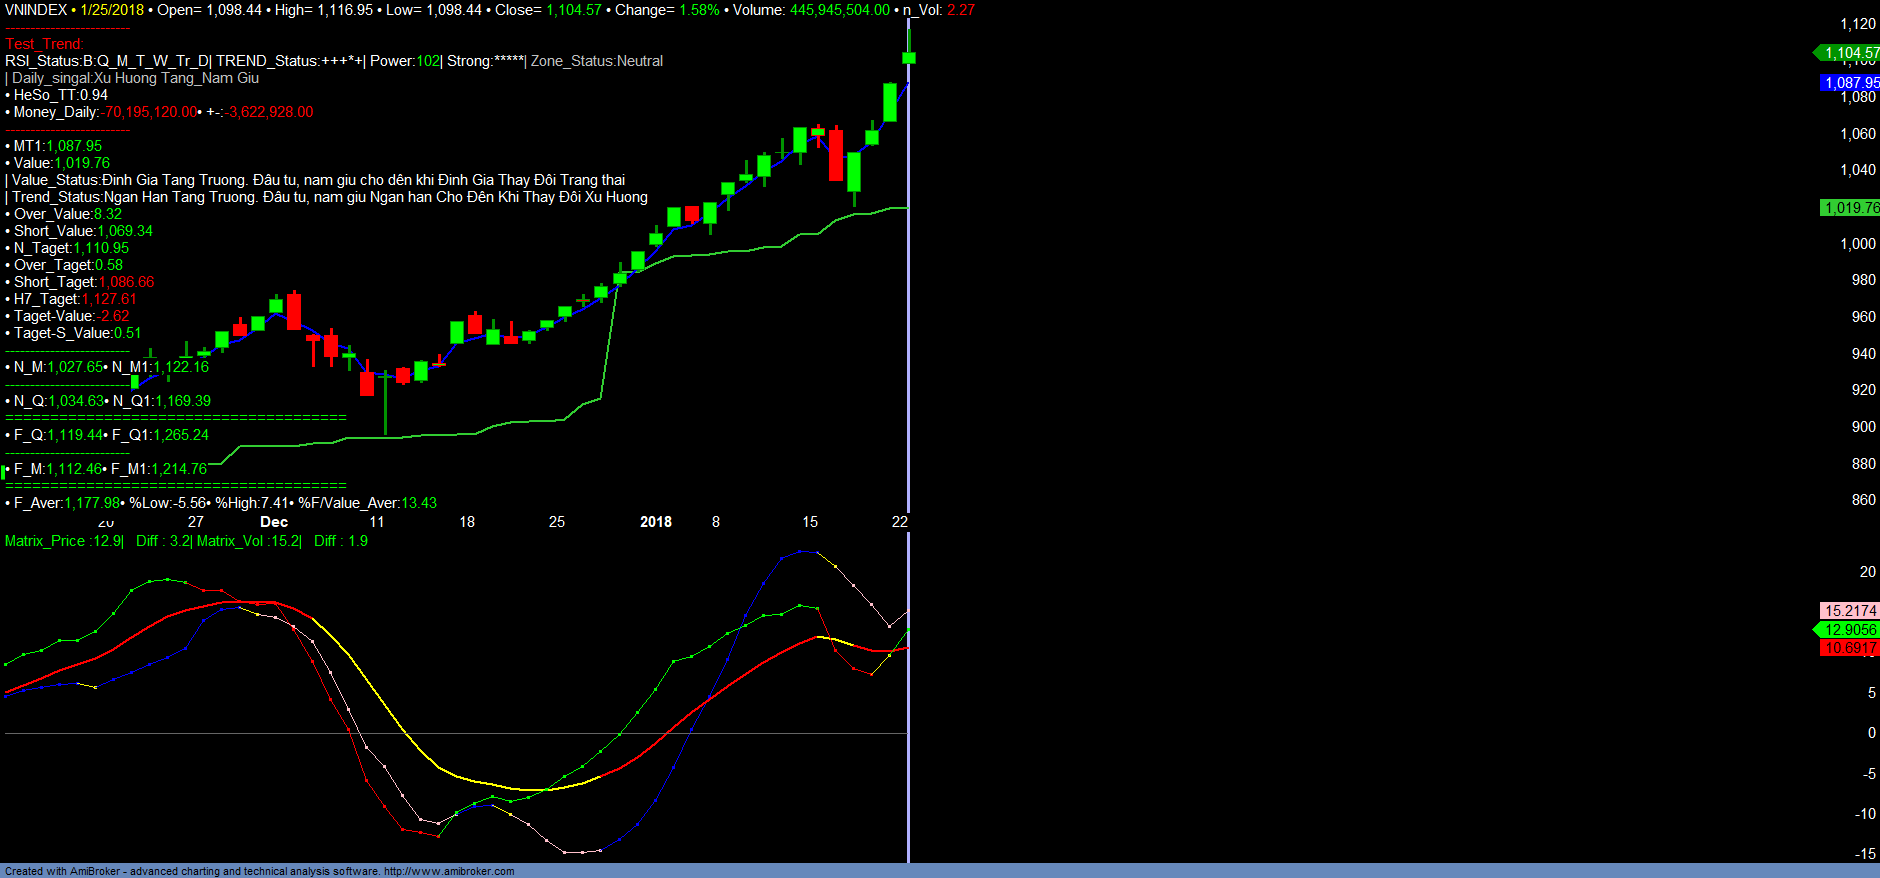Select the blue 1,087.95 axis label
1880x878 pixels.
click(1850, 83)
